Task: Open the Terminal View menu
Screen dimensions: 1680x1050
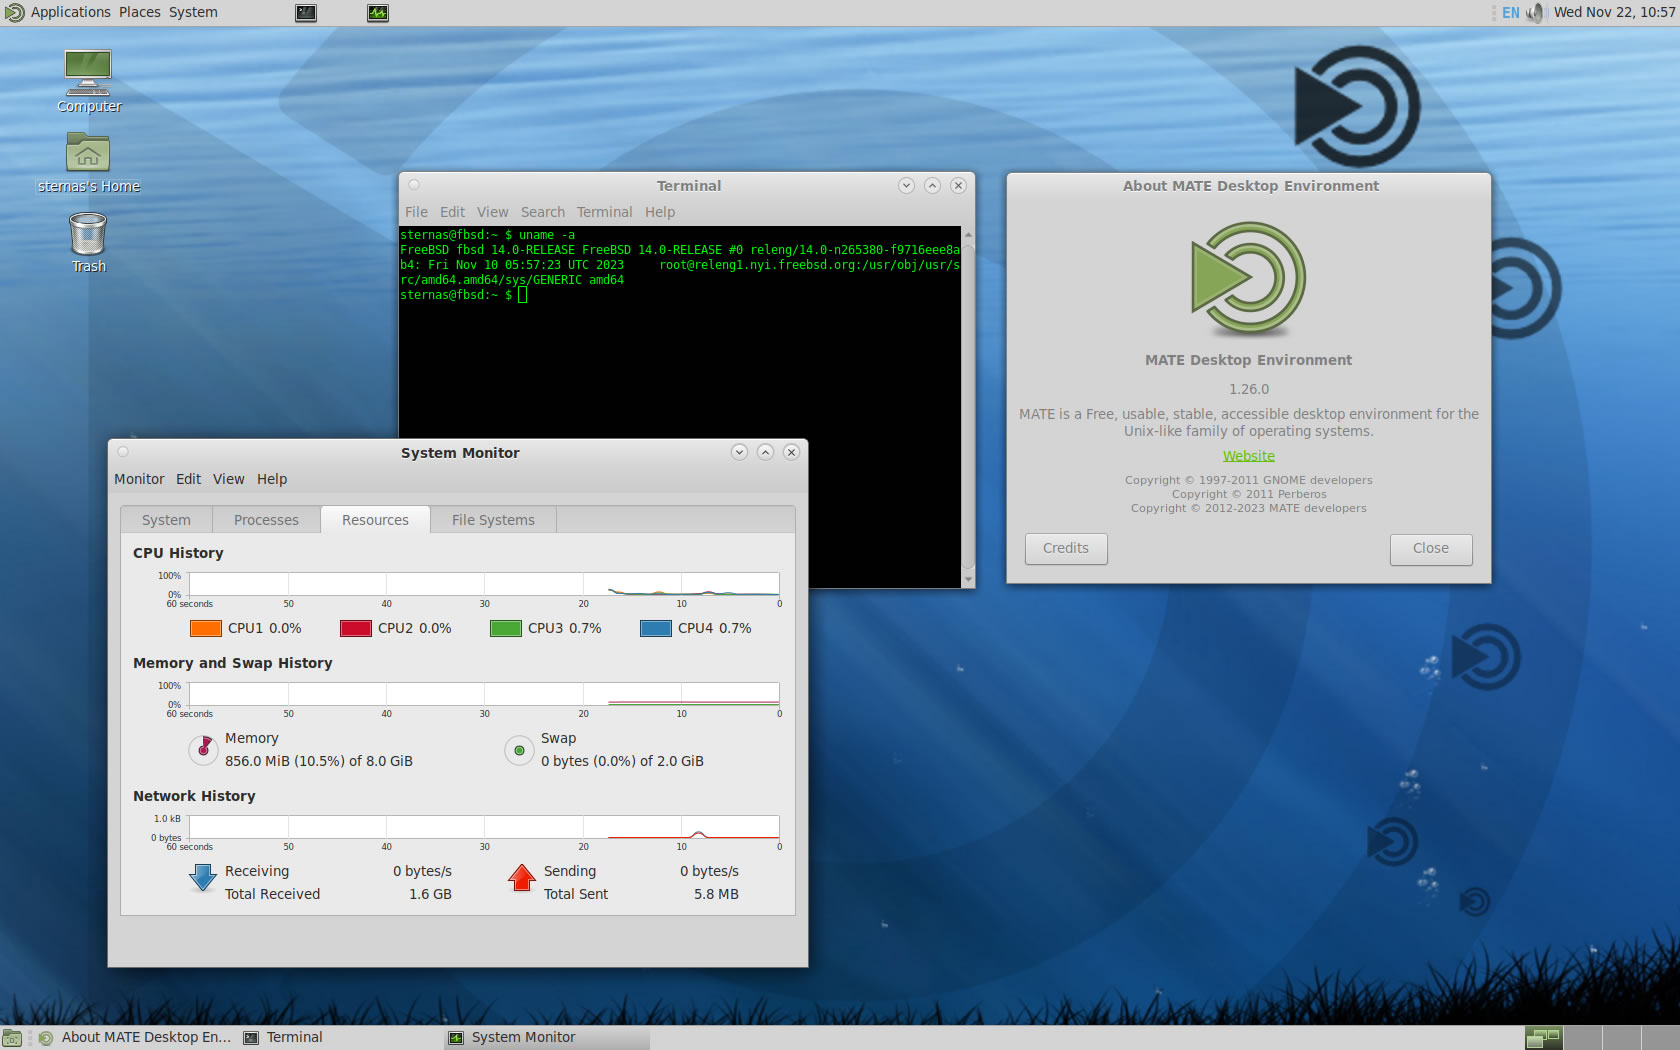Action: [492, 212]
